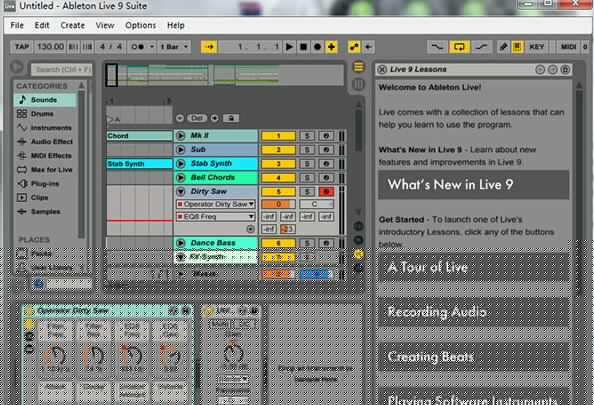Collapse the Dirty Saw track
Image resolution: width=594 pixels, height=405 pixels.
pyautogui.click(x=181, y=192)
